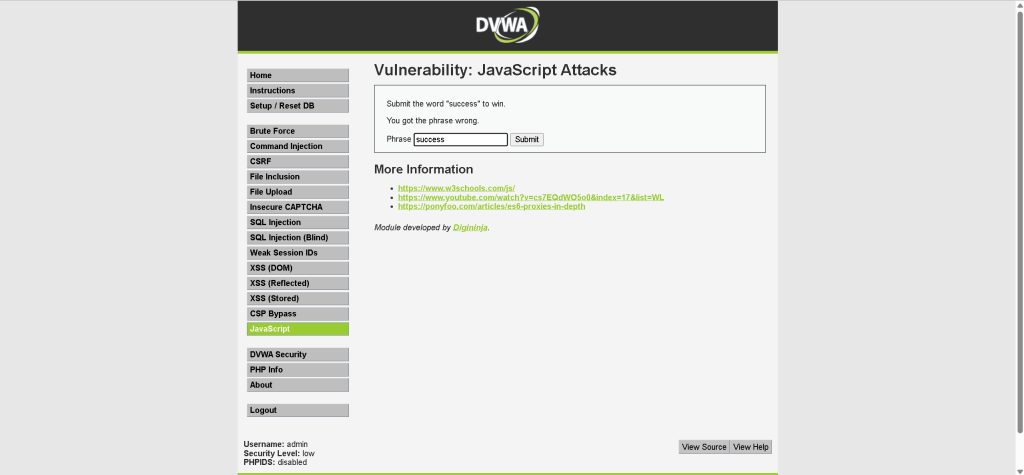The width and height of the screenshot is (1024, 475).
Task: Open File Upload module
Action: point(298,192)
